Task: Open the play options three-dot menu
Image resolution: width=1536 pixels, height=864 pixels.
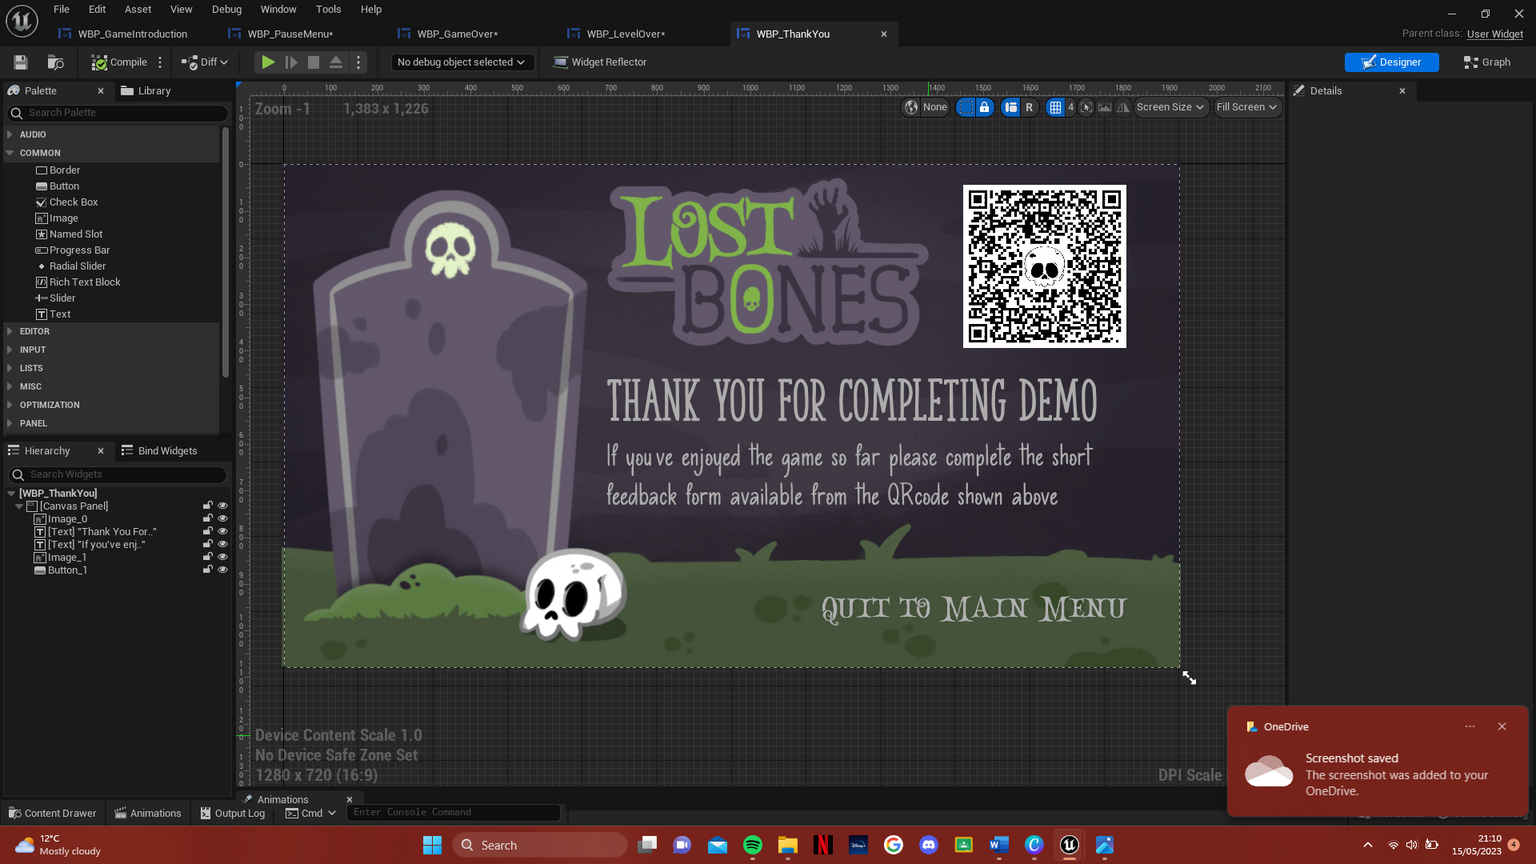Action: coord(358,62)
